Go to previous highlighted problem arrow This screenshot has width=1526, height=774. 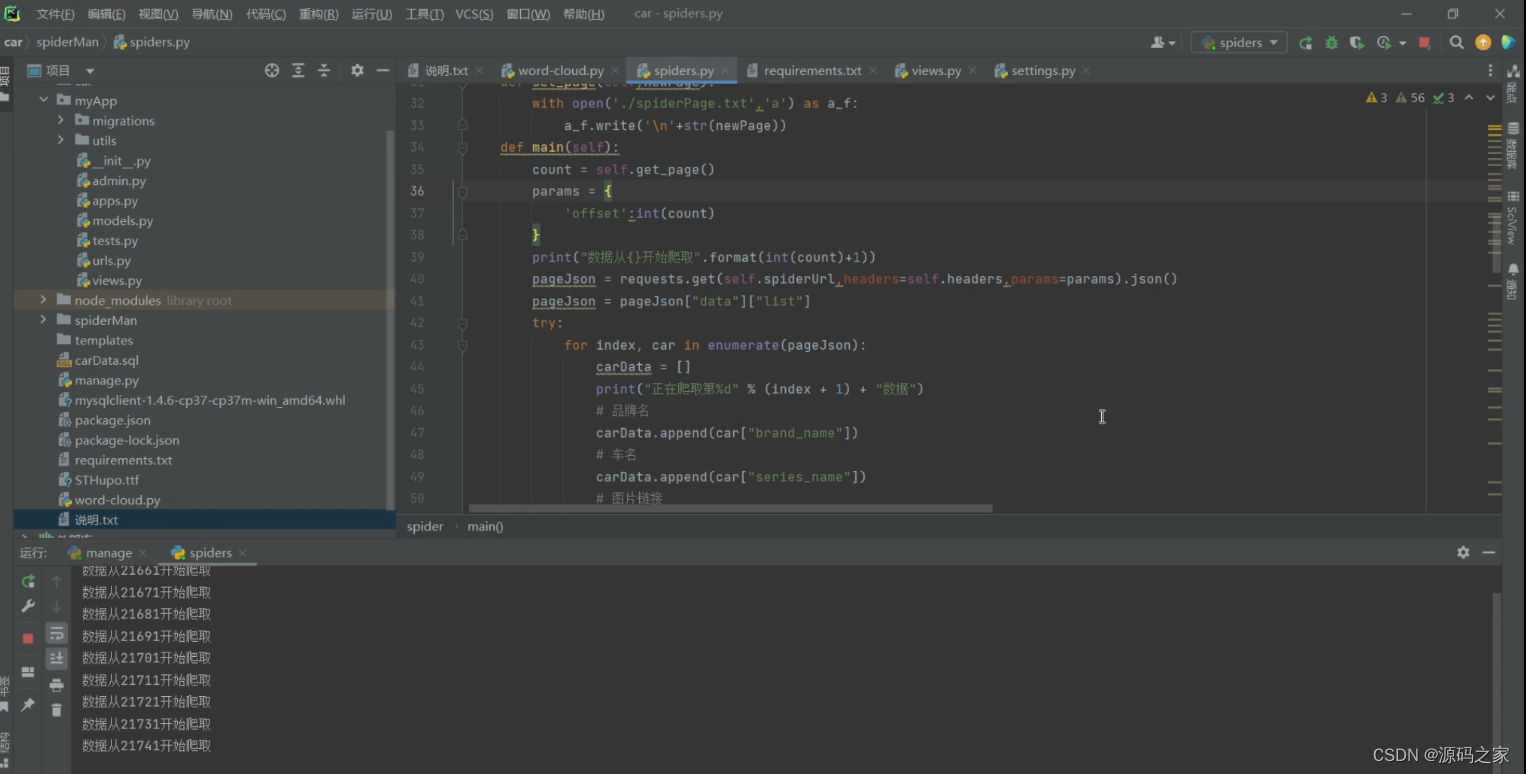click(1469, 98)
